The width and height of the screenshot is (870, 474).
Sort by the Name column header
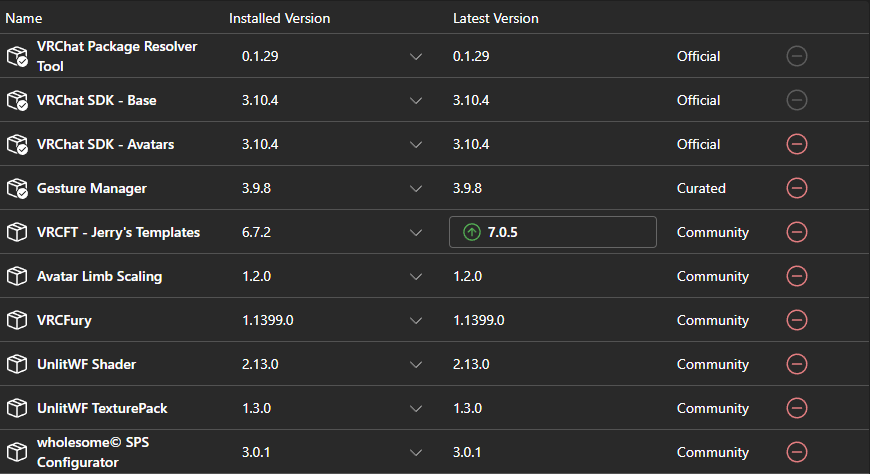(x=24, y=18)
